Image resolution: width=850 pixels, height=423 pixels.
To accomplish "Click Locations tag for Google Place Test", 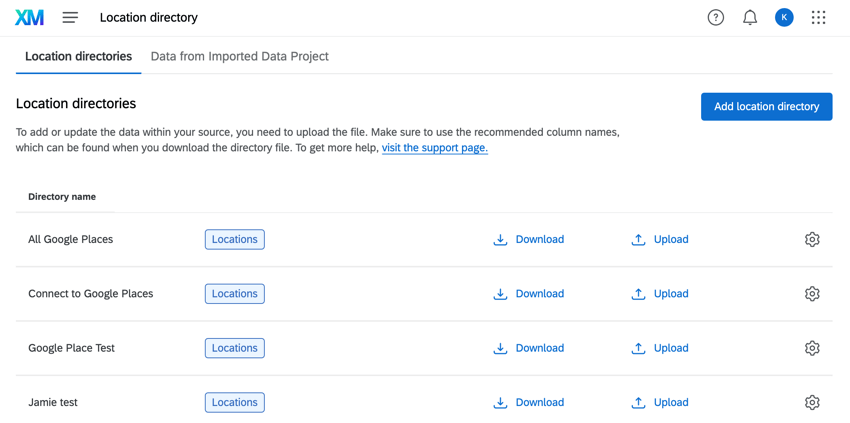I will coord(235,348).
